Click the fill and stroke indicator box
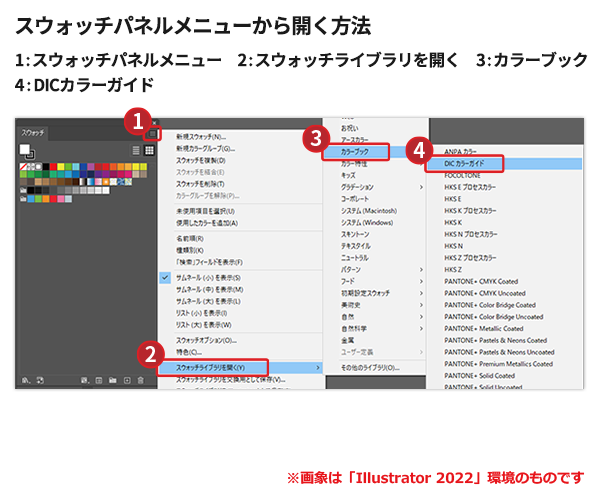 pos(27,151)
